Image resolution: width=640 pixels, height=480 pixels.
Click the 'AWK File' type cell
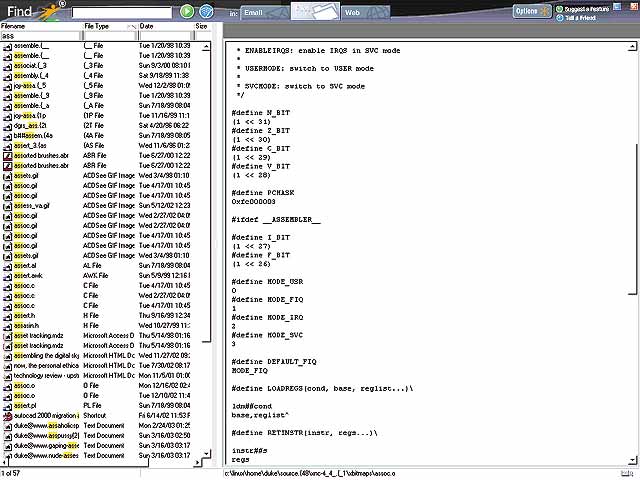[96, 276]
